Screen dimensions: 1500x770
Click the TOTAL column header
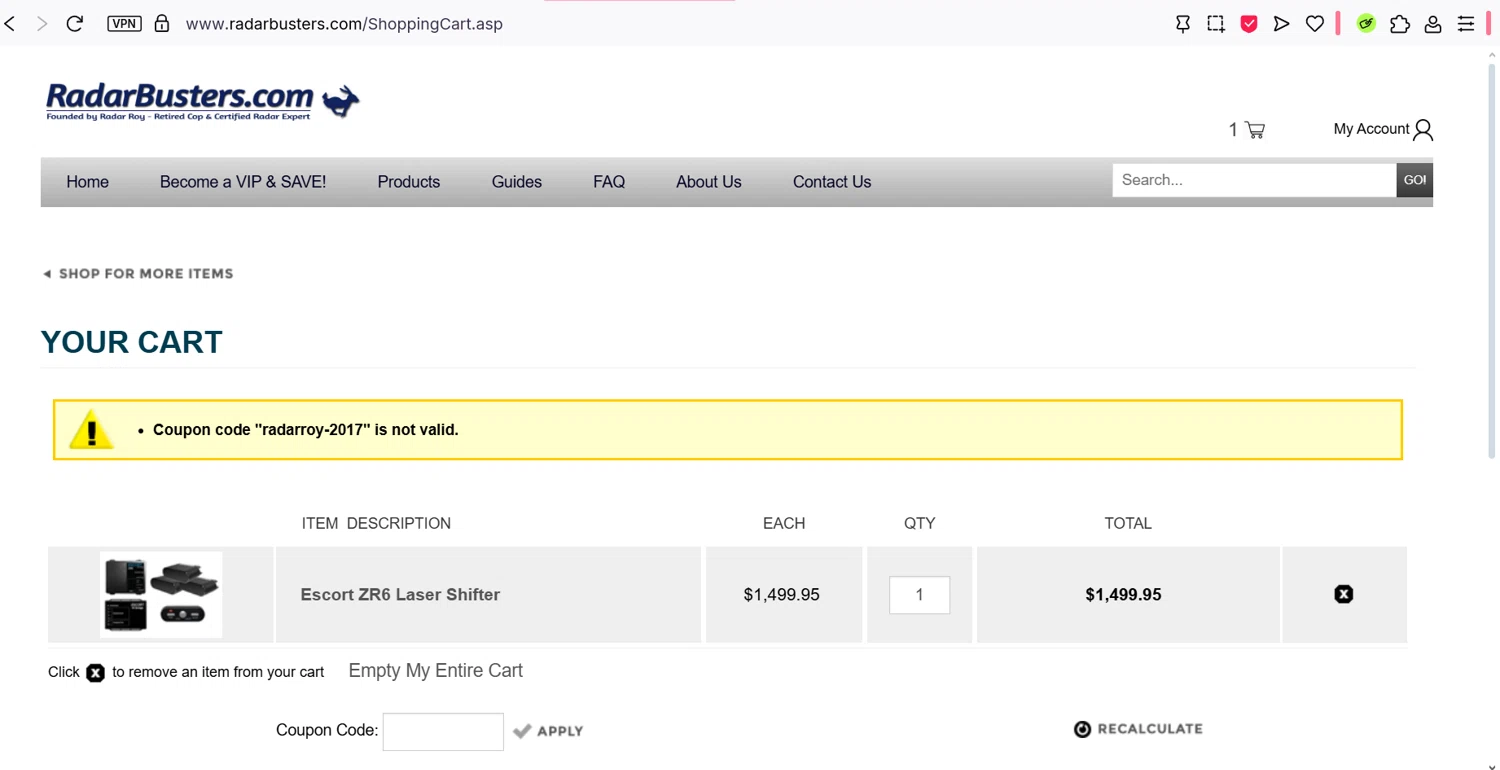(x=1128, y=523)
